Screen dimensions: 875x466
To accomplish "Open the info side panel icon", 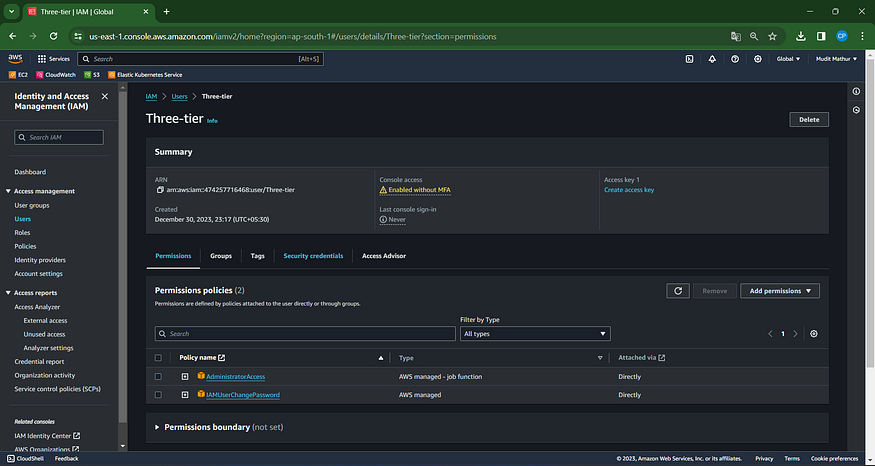I will tap(856, 91).
